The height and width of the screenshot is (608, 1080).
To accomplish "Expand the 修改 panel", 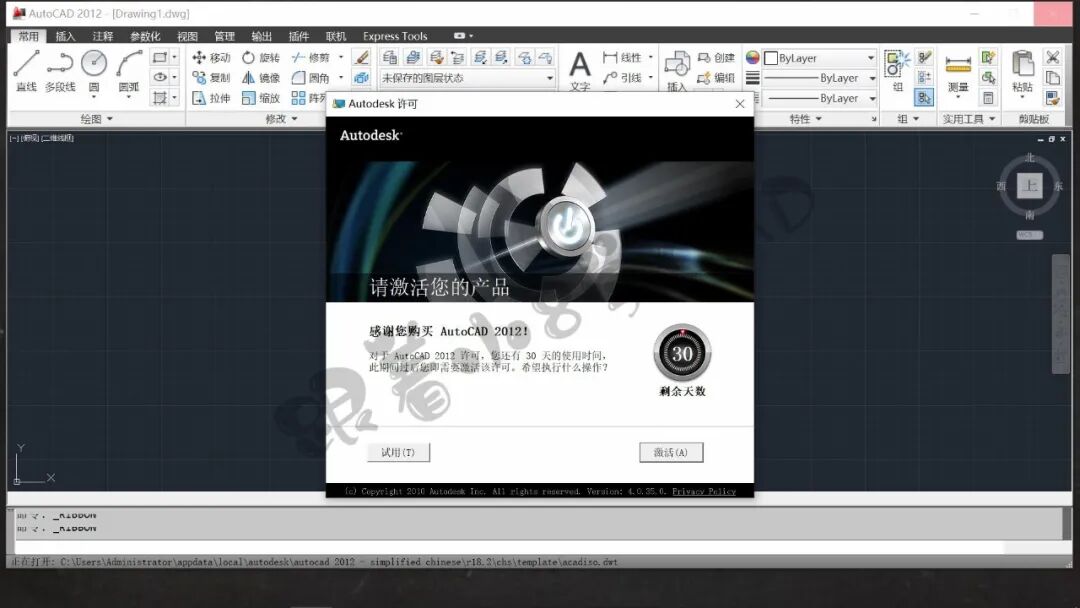I will pyautogui.click(x=281, y=119).
